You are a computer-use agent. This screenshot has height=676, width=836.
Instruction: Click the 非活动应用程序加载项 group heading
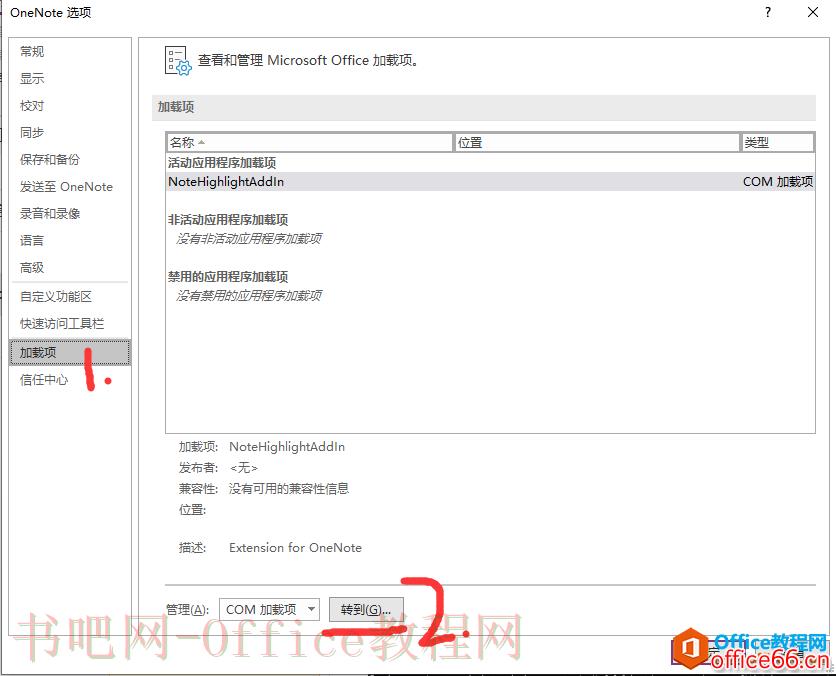(x=228, y=220)
